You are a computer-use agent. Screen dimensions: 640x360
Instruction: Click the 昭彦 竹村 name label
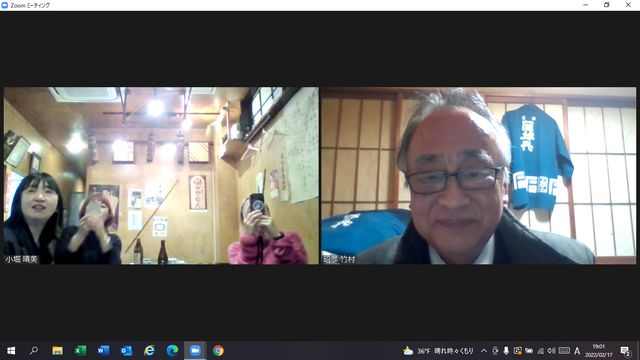[339, 259]
